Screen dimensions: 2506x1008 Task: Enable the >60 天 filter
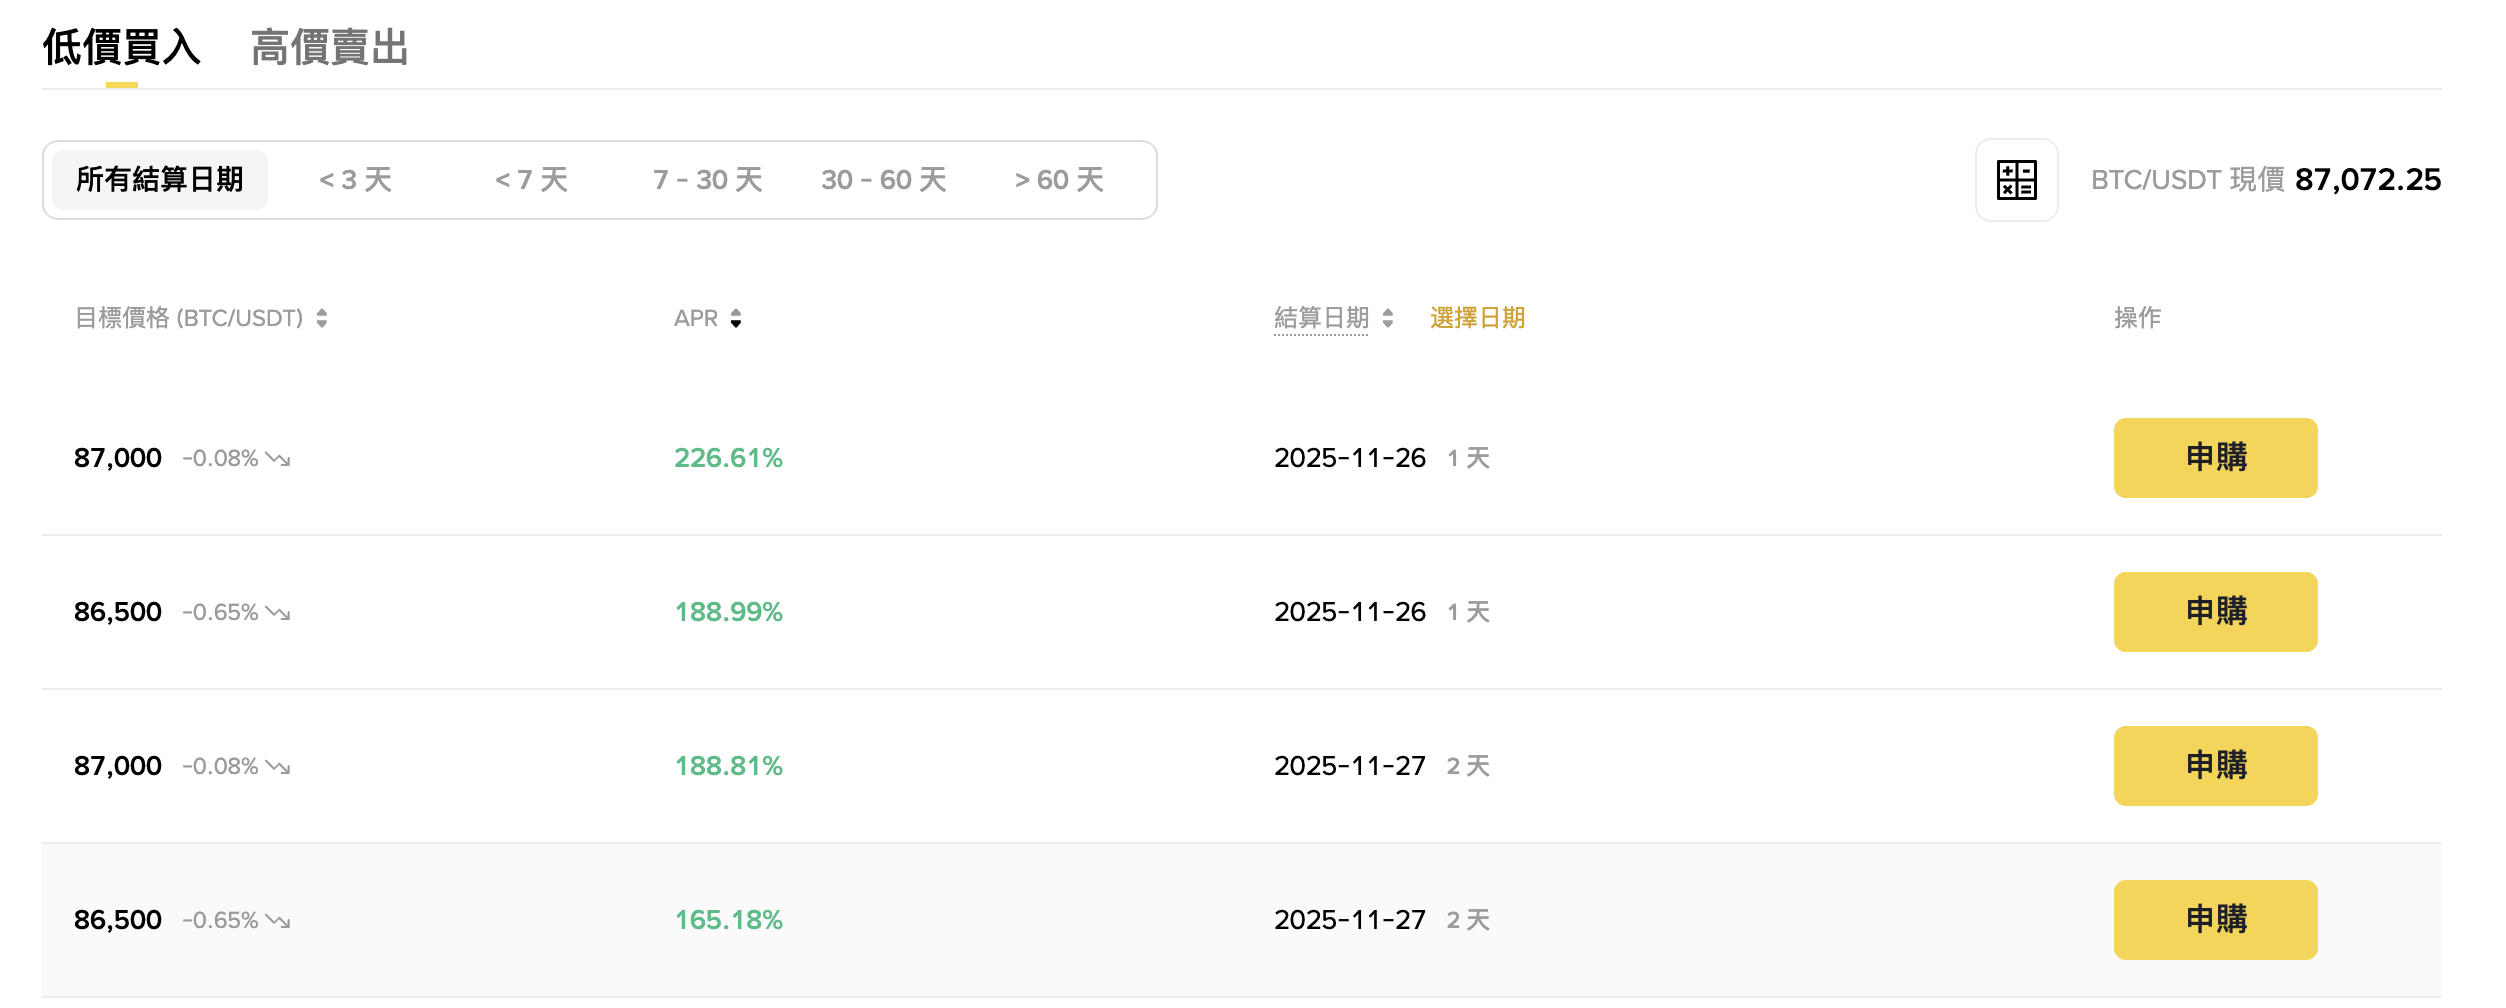1058,180
